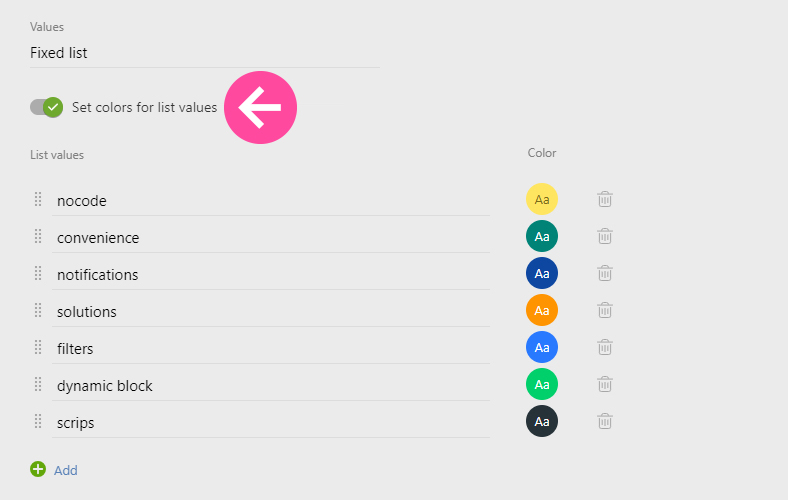Delete the nocode list value
Screen dimensions: 788x500
pyautogui.click(x=605, y=199)
